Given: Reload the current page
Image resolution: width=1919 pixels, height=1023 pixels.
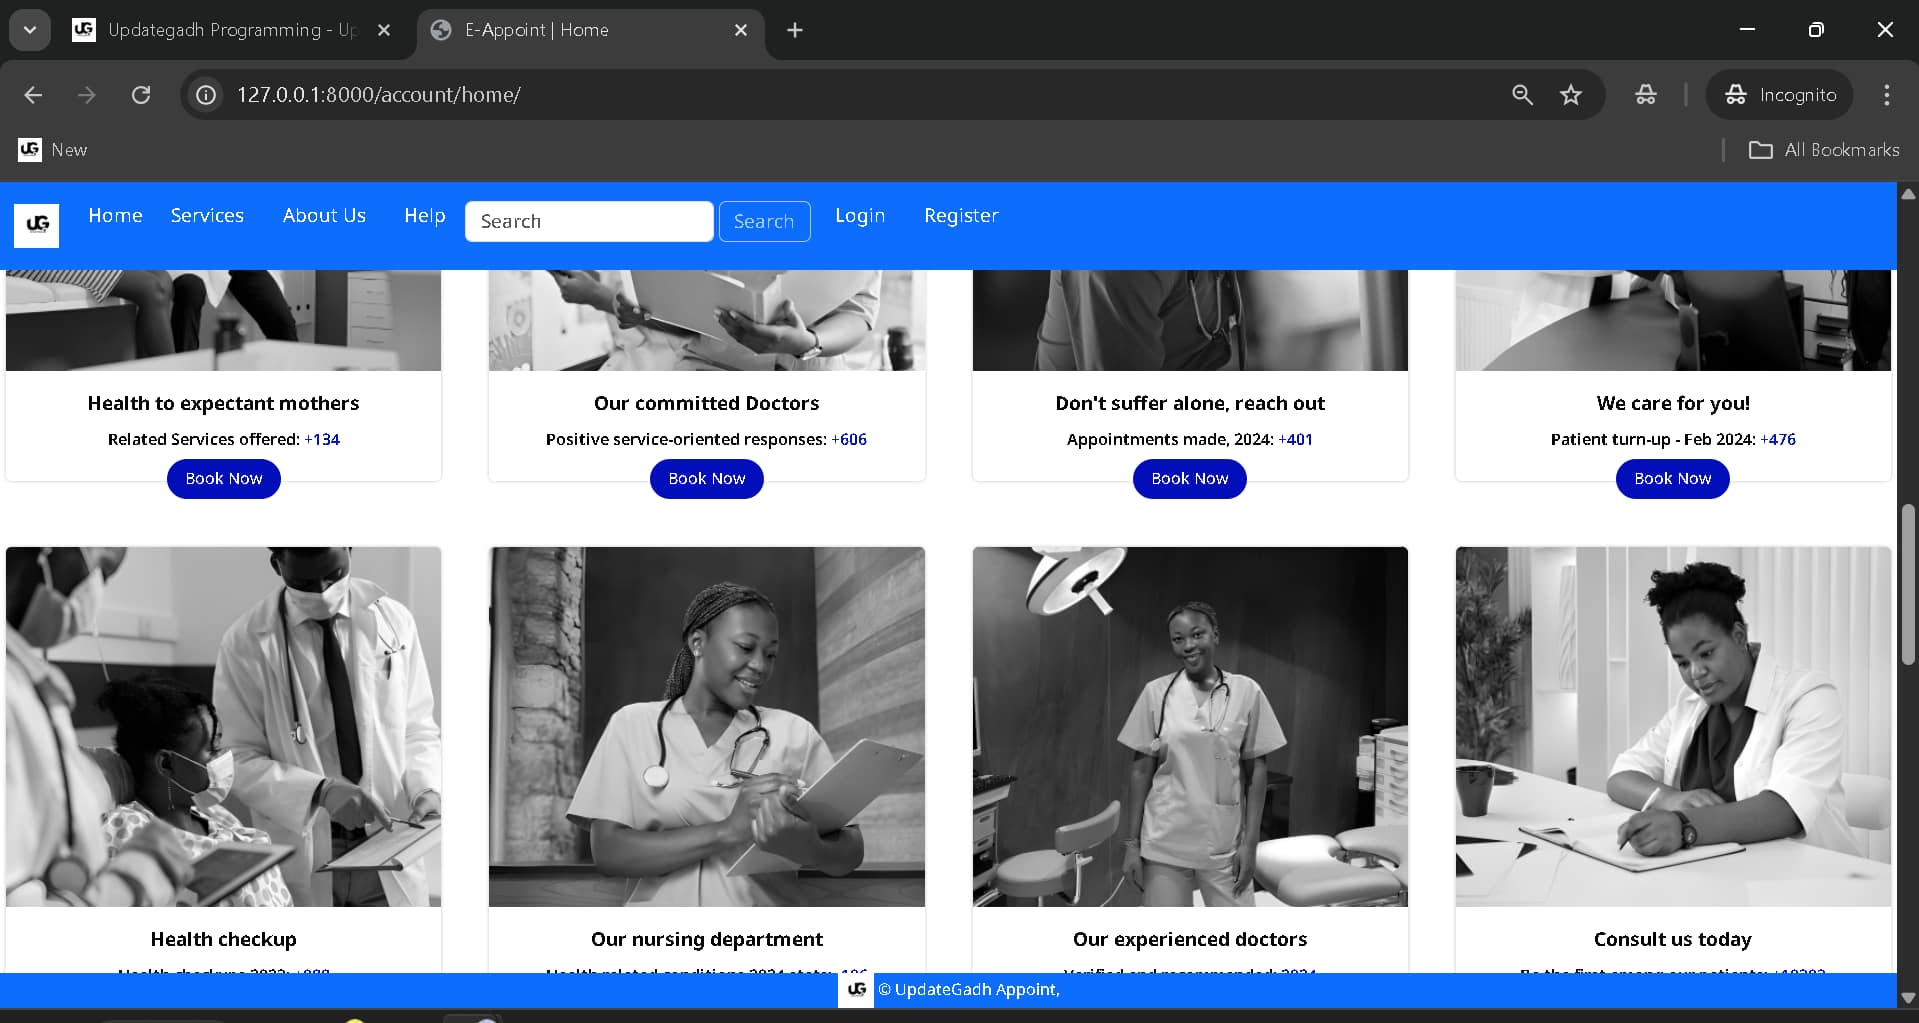Looking at the screenshot, I should pos(141,95).
